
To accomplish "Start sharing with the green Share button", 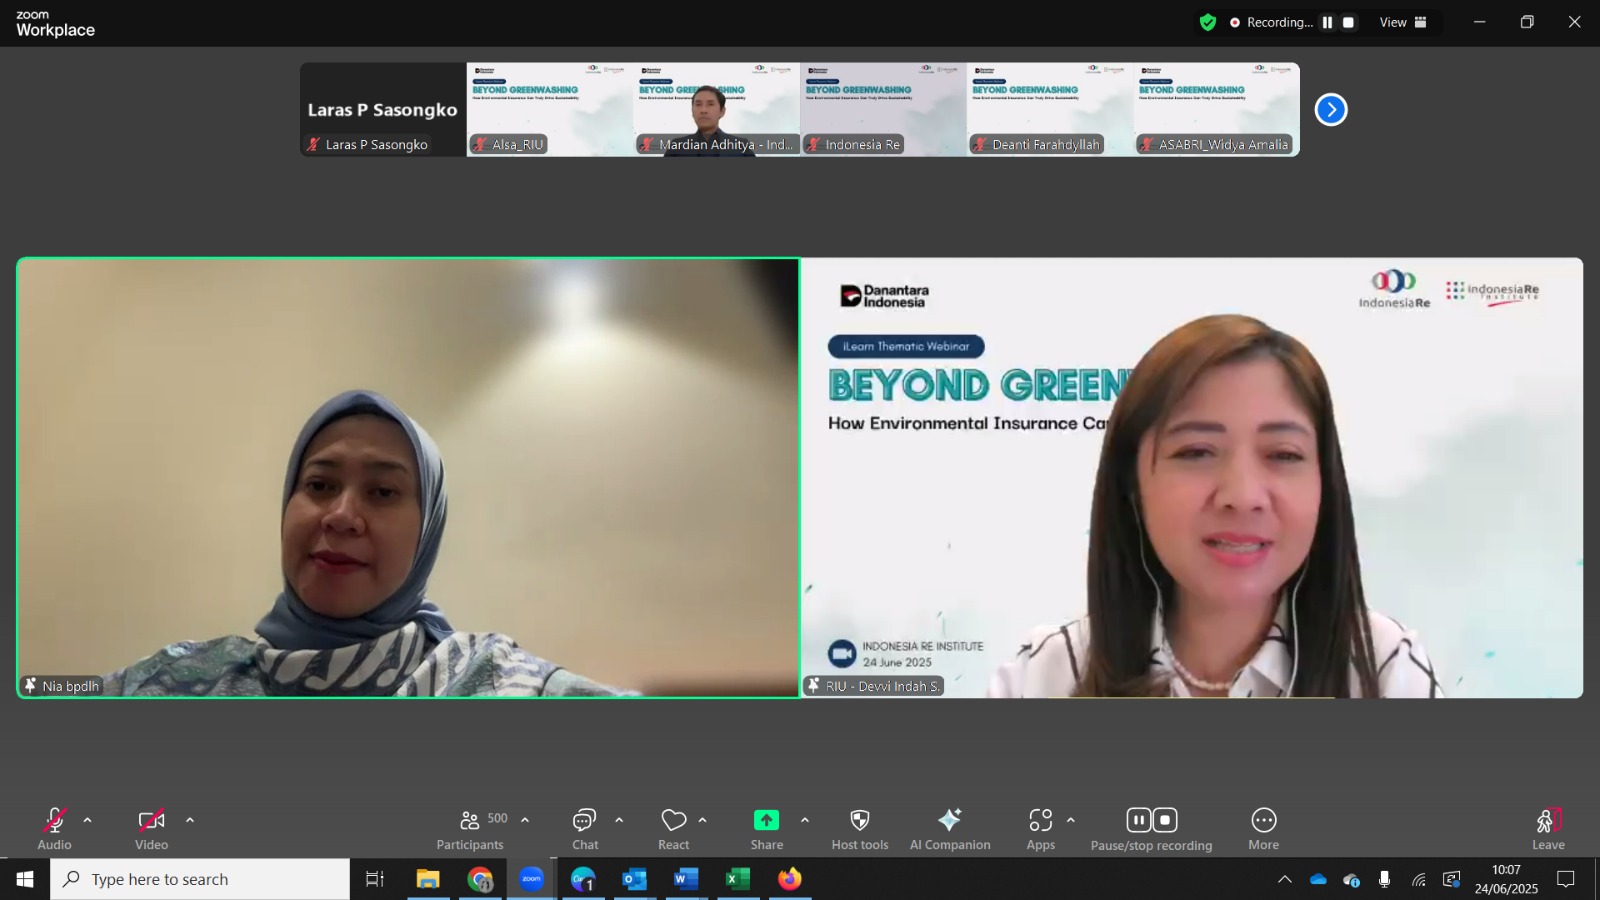I will (766, 829).
